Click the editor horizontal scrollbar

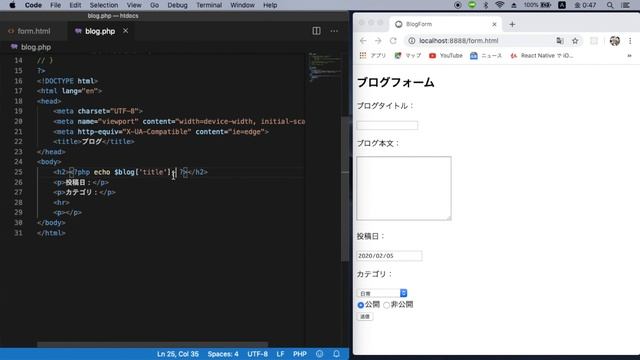click(x=152, y=344)
